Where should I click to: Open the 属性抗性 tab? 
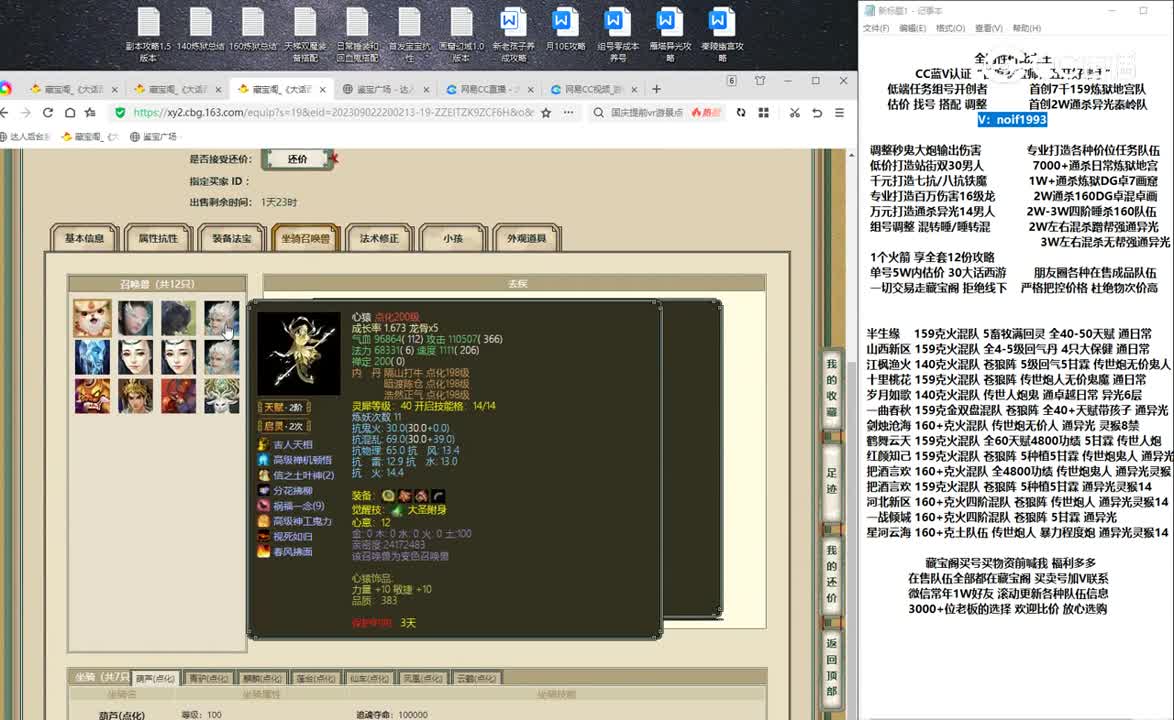coord(158,238)
